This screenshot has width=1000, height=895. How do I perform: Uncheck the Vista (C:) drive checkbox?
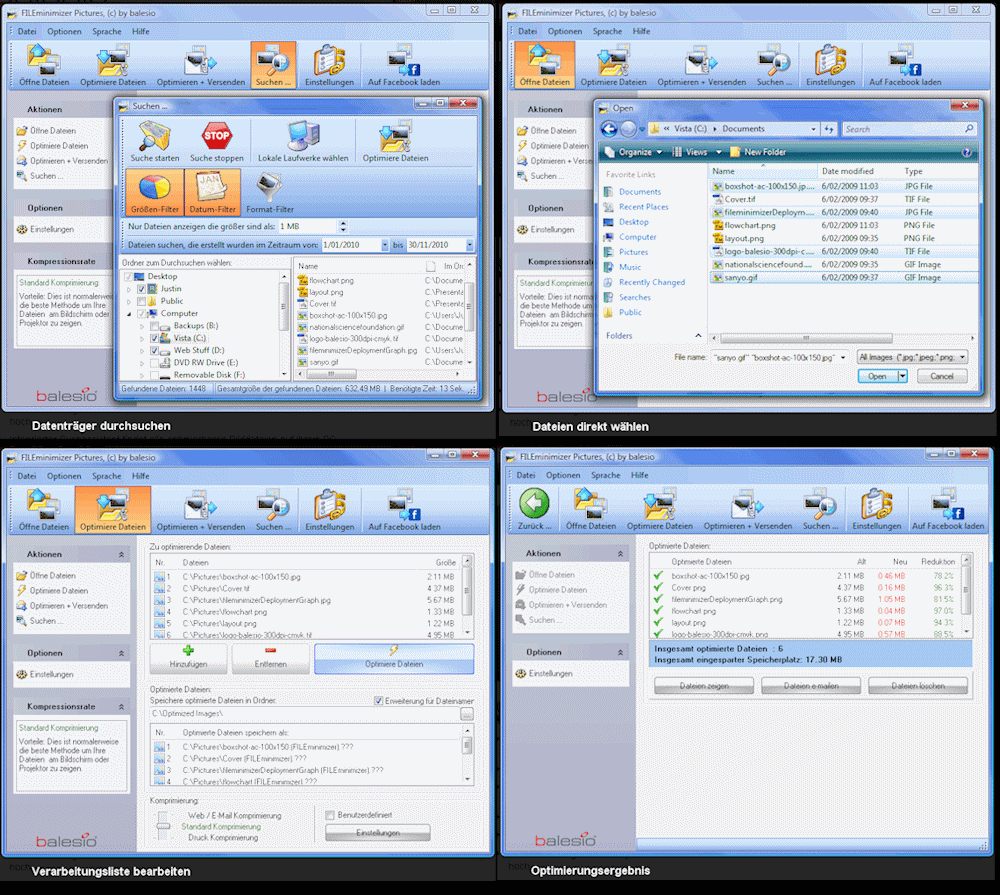pos(153,339)
